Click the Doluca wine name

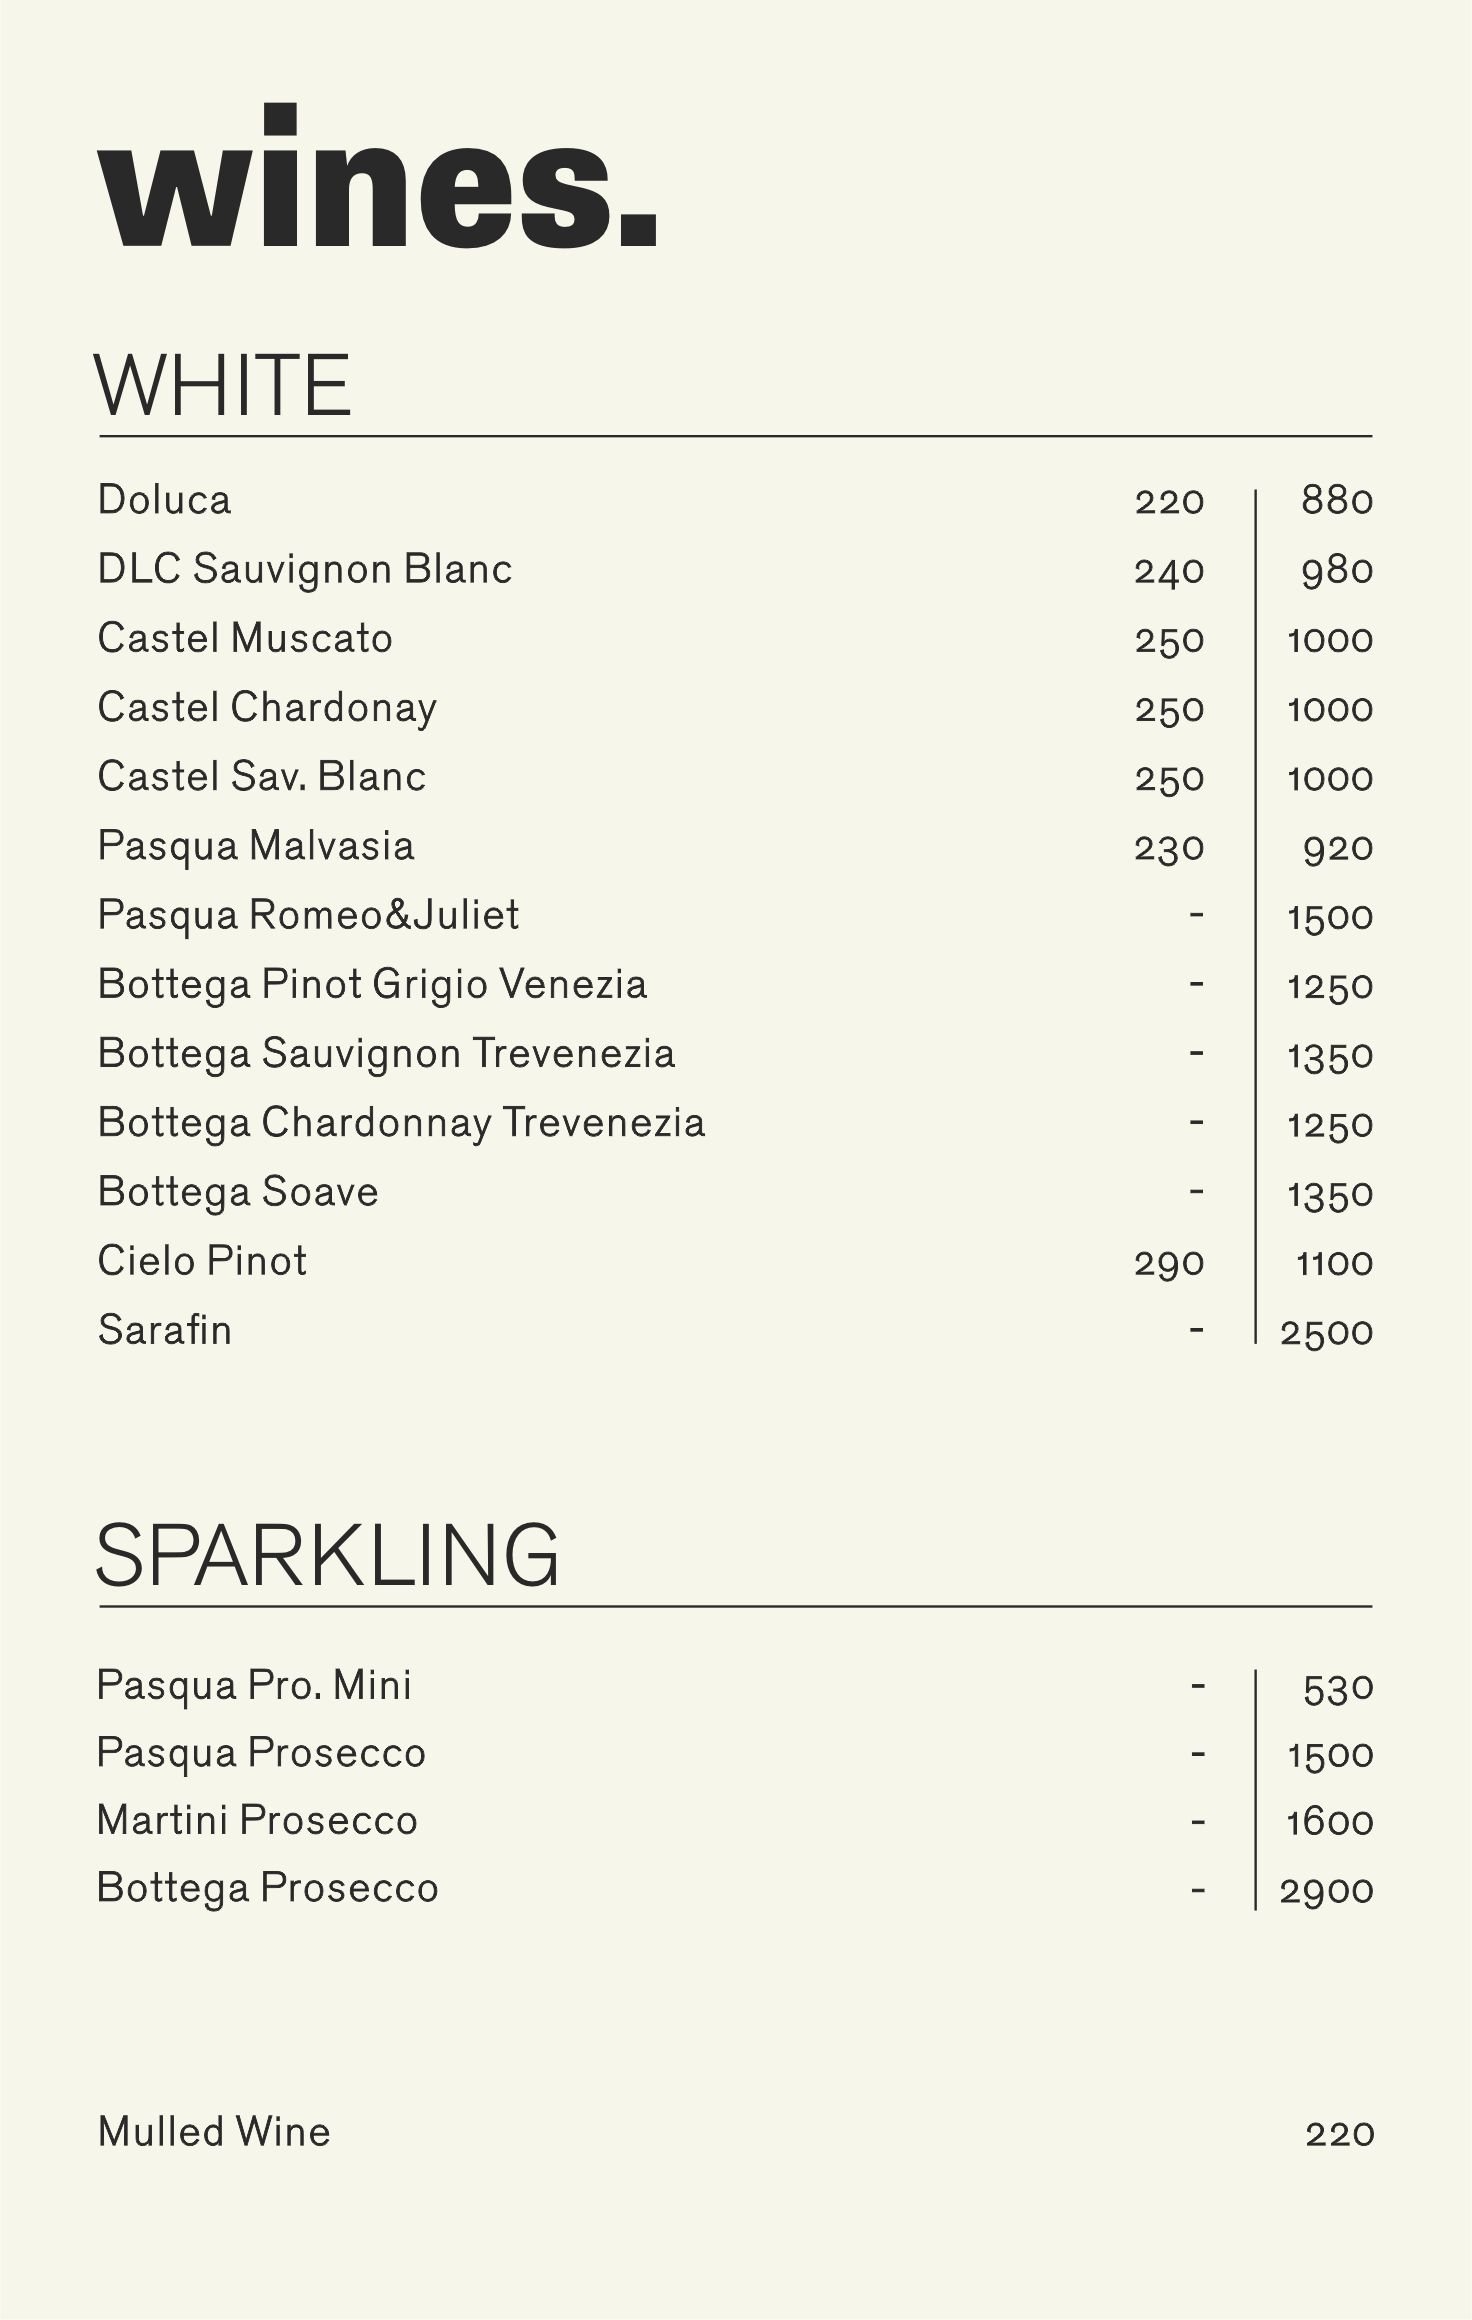pos(164,500)
